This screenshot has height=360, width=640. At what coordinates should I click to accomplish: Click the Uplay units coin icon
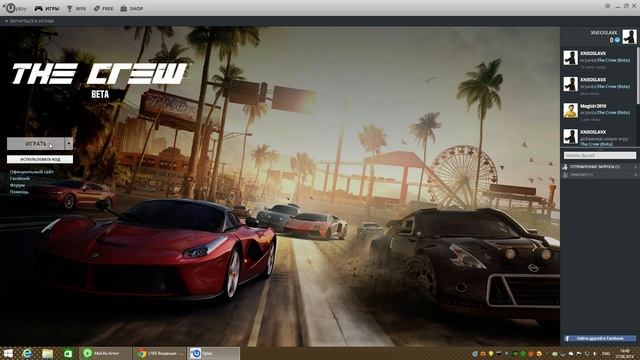pyautogui.click(x=617, y=40)
